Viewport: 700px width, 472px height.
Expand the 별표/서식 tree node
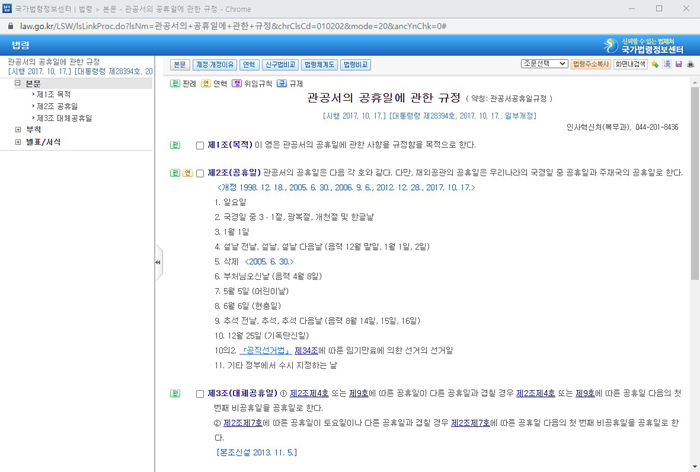click(18, 142)
